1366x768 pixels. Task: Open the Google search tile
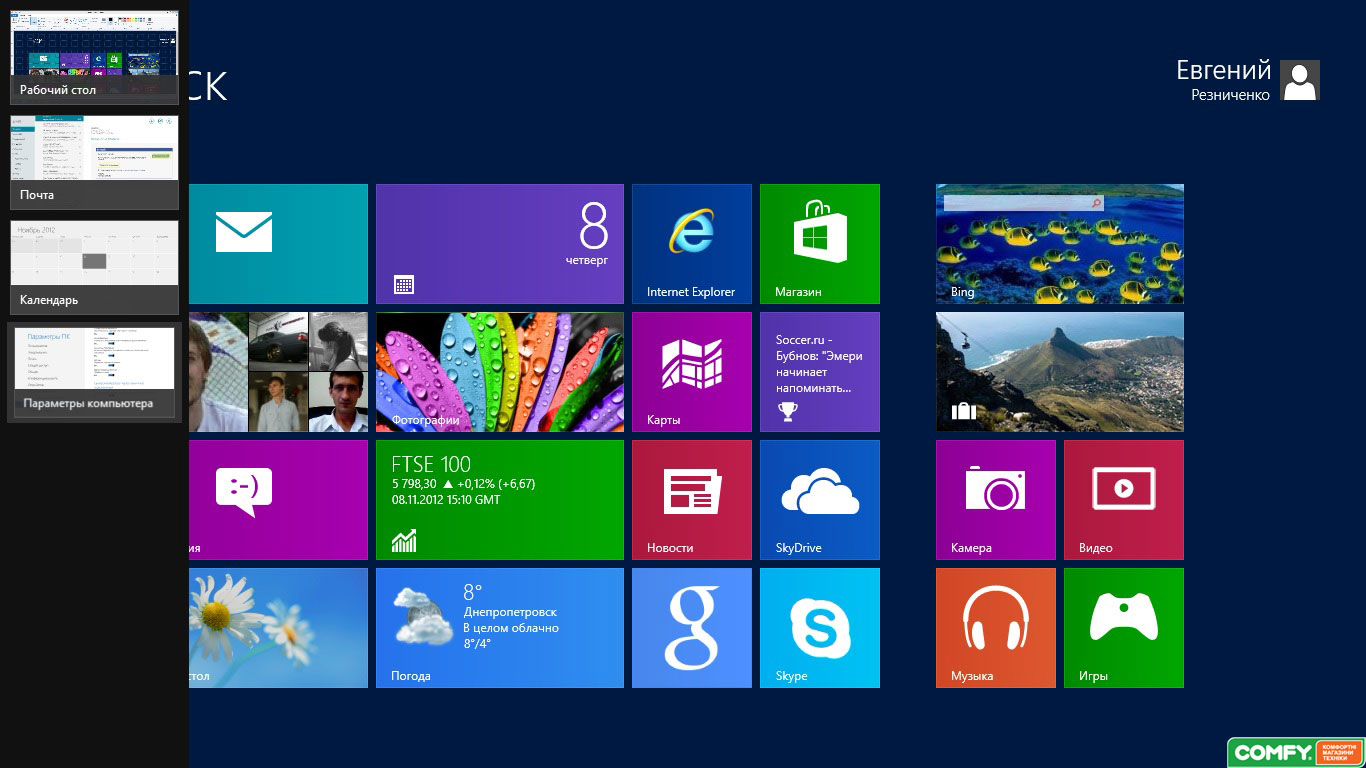[x=692, y=628]
